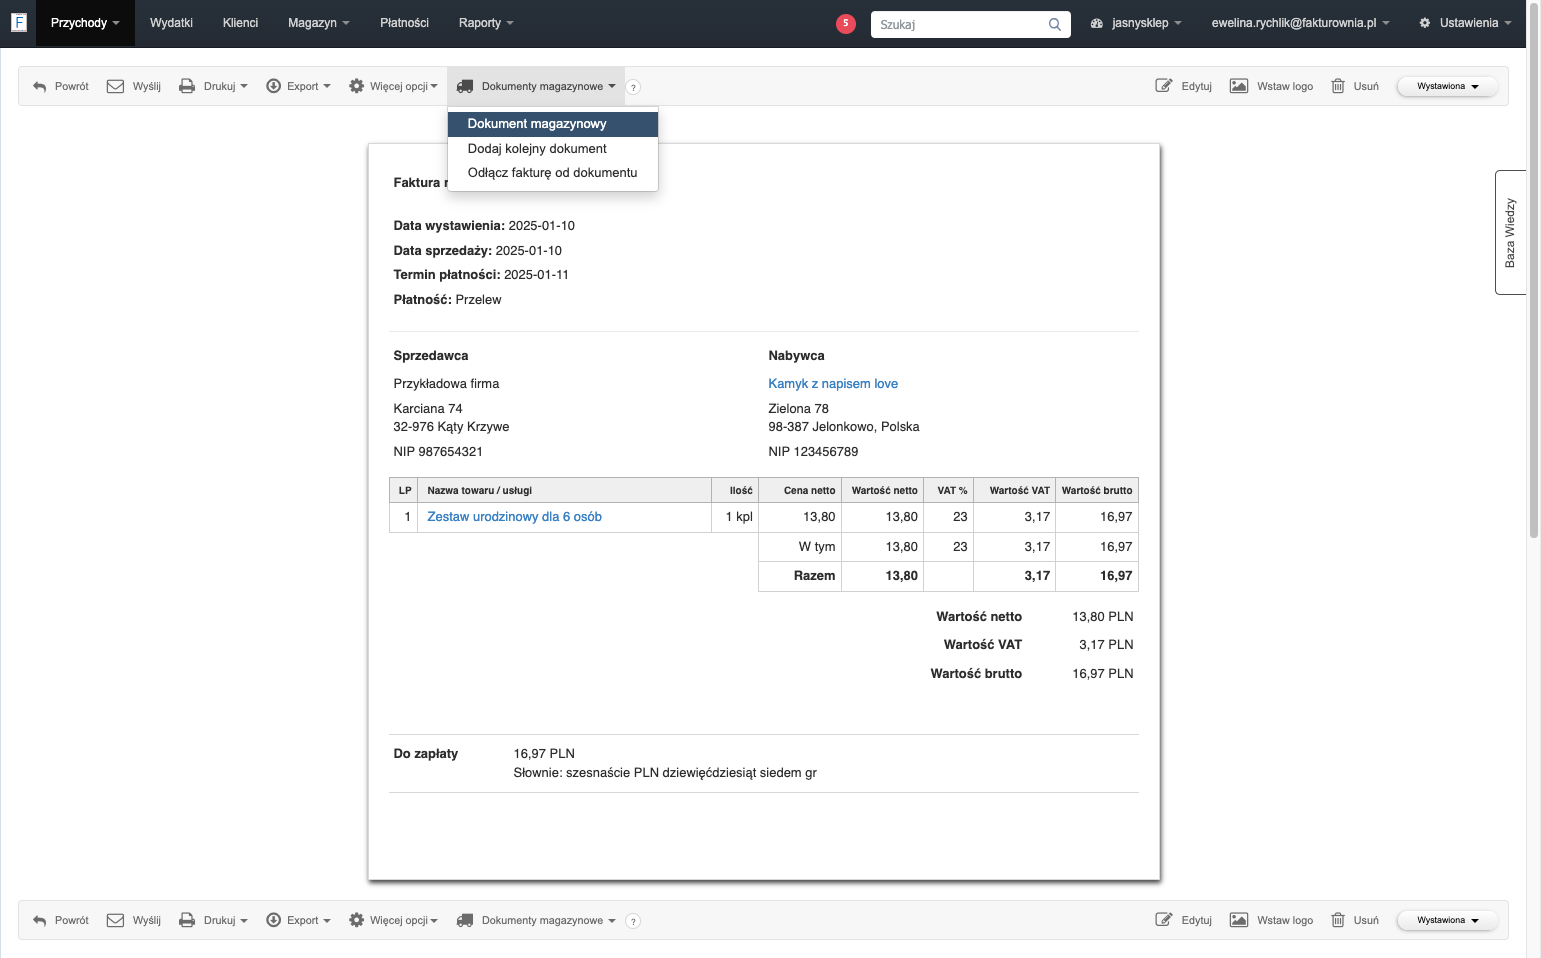
Task: Open the Przychody navigation menu
Action: (x=85, y=23)
